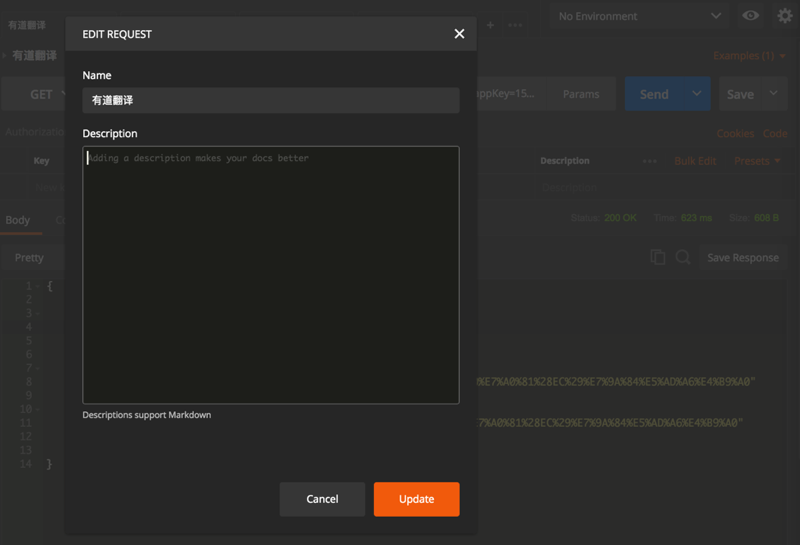
Task: Click the 623 ms response time
Action: (696, 218)
